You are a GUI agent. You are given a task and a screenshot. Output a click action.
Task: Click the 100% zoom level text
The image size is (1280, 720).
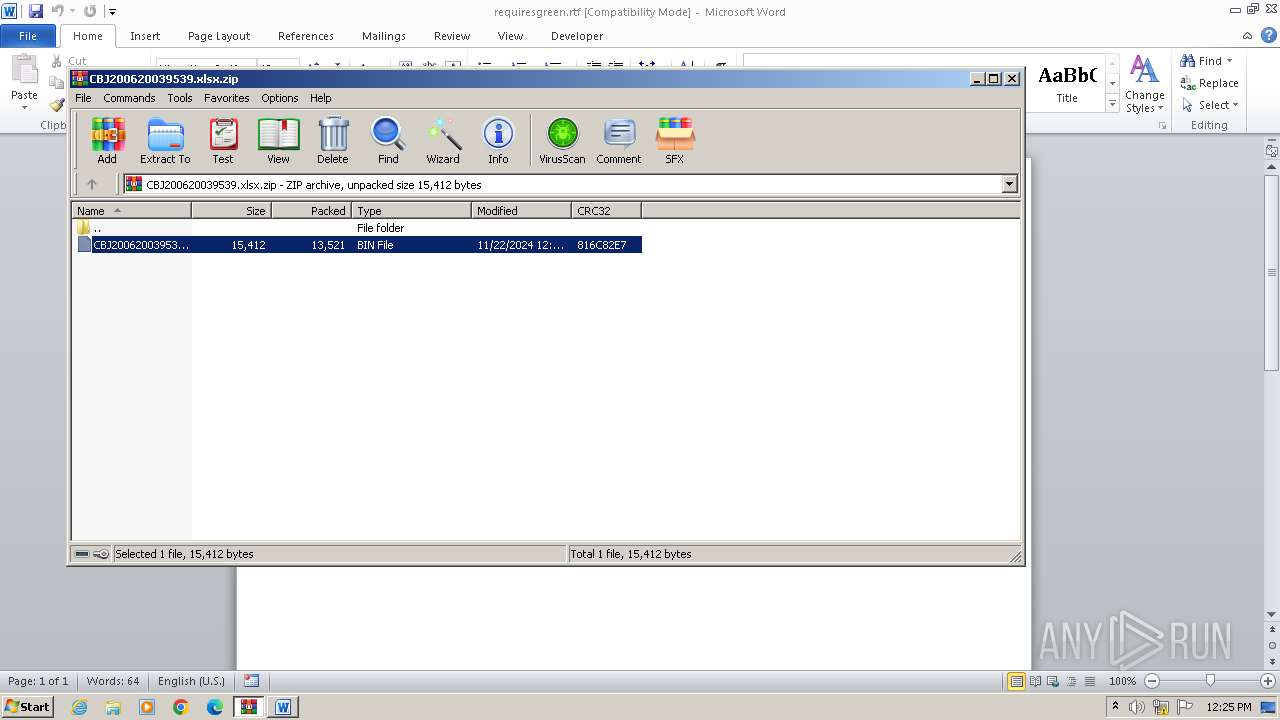(1122, 681)
